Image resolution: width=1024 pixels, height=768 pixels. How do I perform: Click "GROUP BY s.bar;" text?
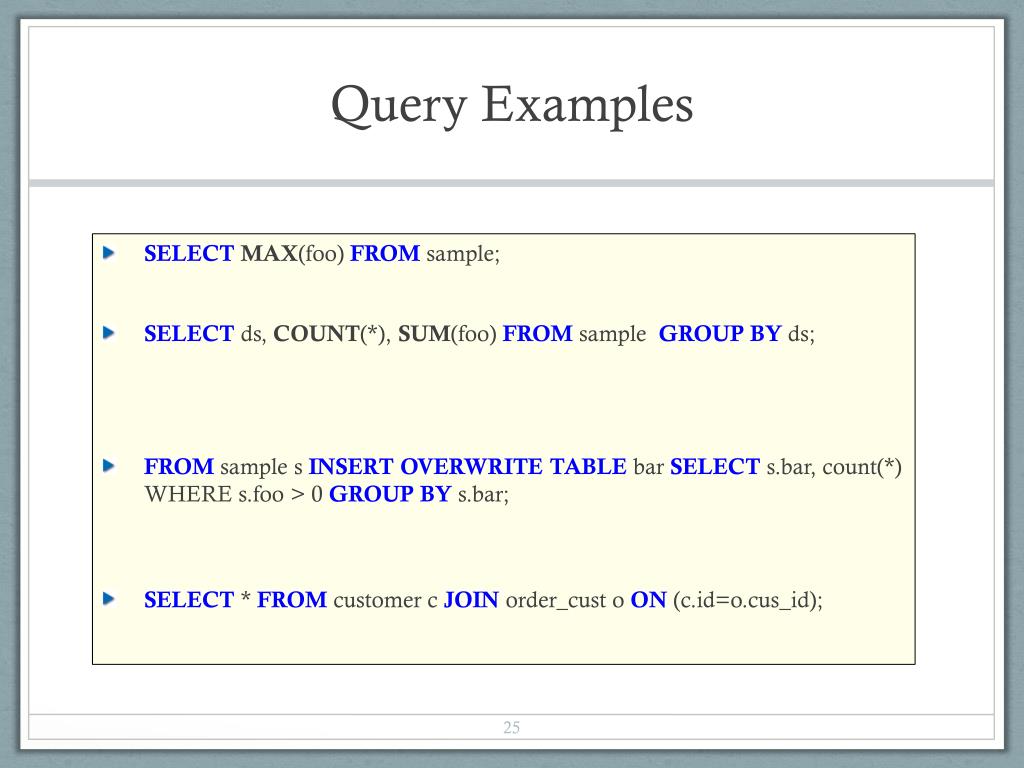419,494
